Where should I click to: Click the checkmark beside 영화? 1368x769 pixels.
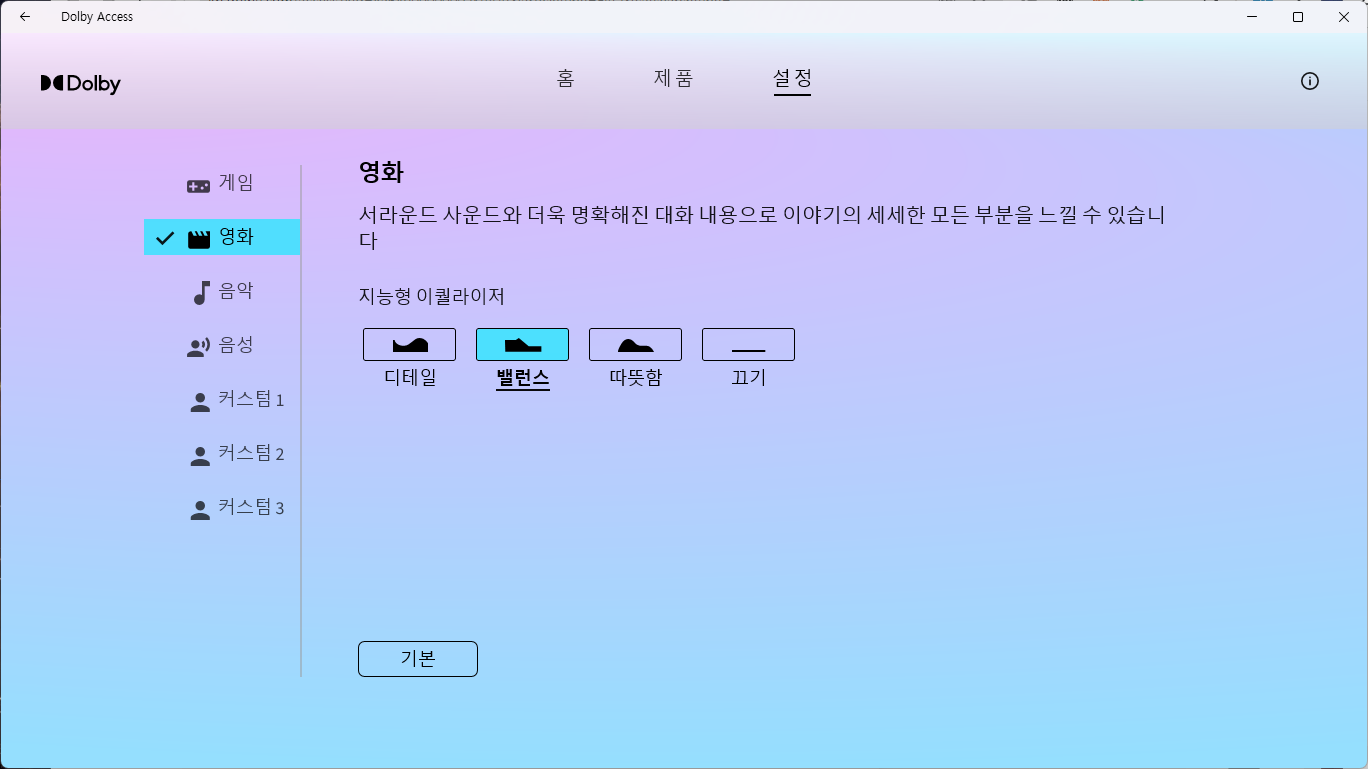tap(166, 237)
